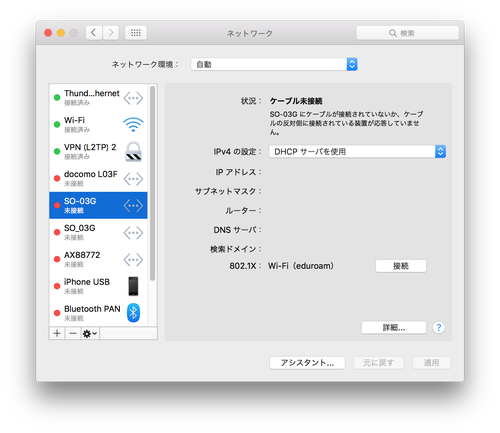Click the Bluetooth PAN icon

[133, 313]
